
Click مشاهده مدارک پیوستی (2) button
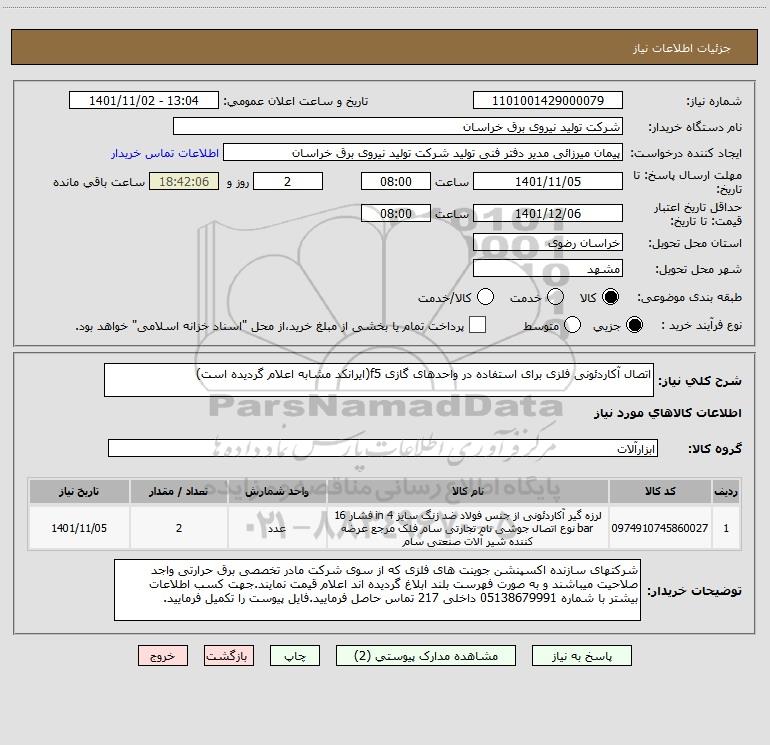coord(426,656)
